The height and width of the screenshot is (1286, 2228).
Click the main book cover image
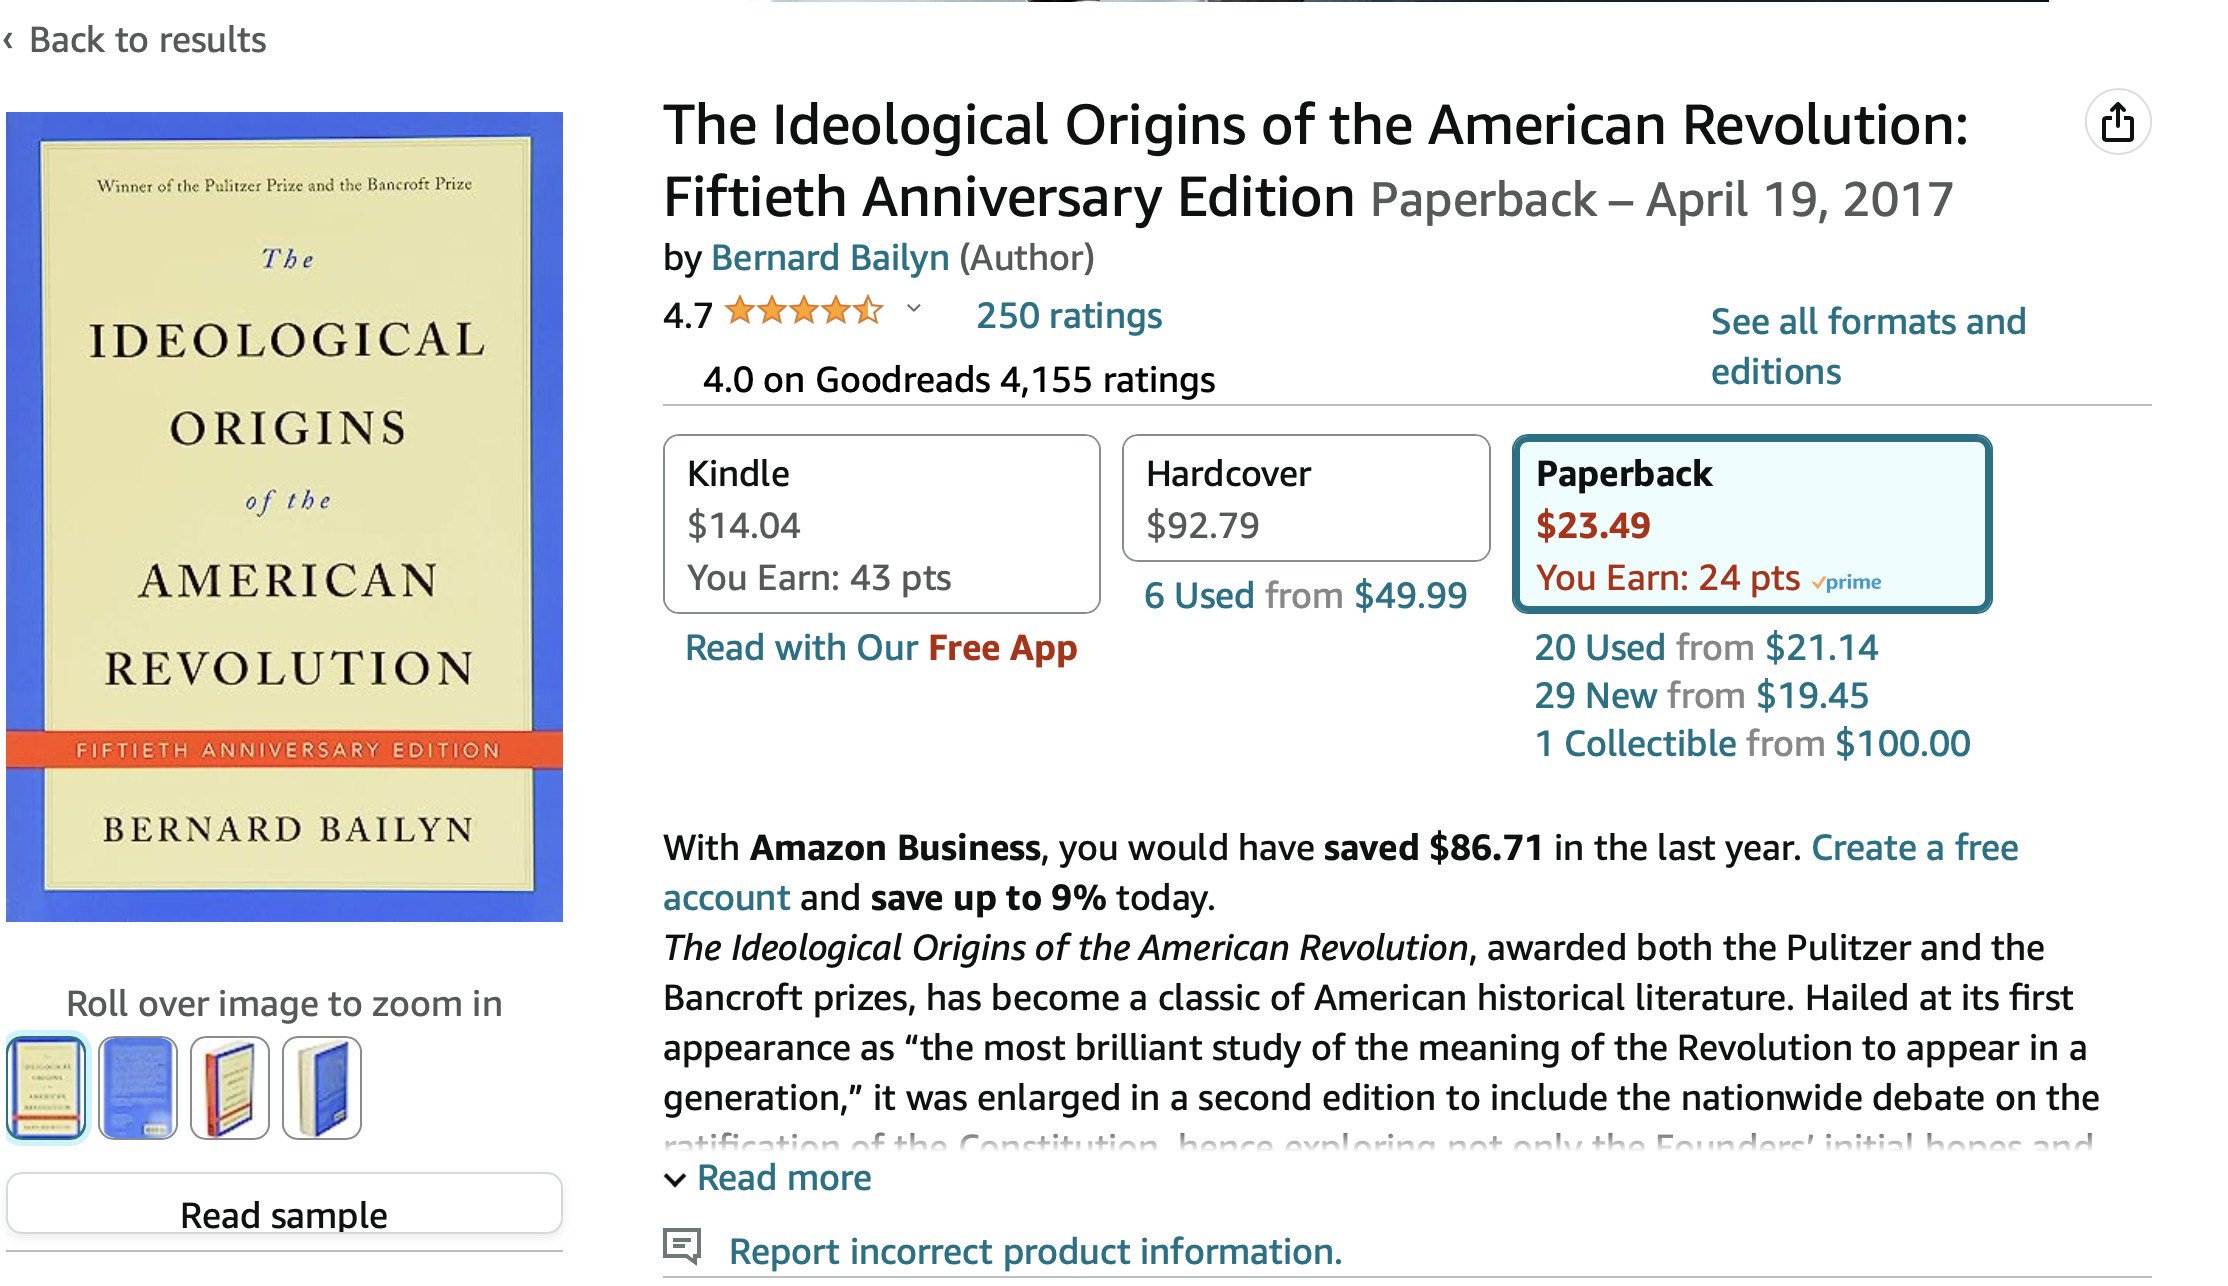285,516
